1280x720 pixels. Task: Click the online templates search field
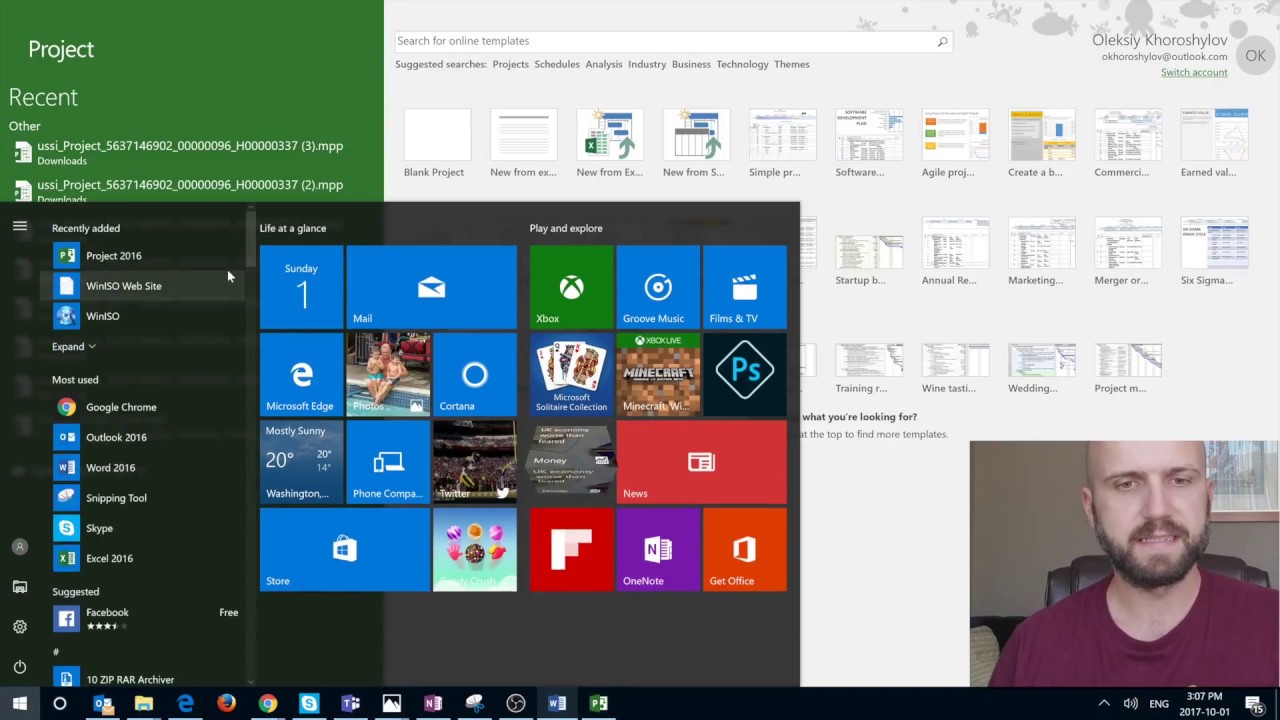[664, 41]
